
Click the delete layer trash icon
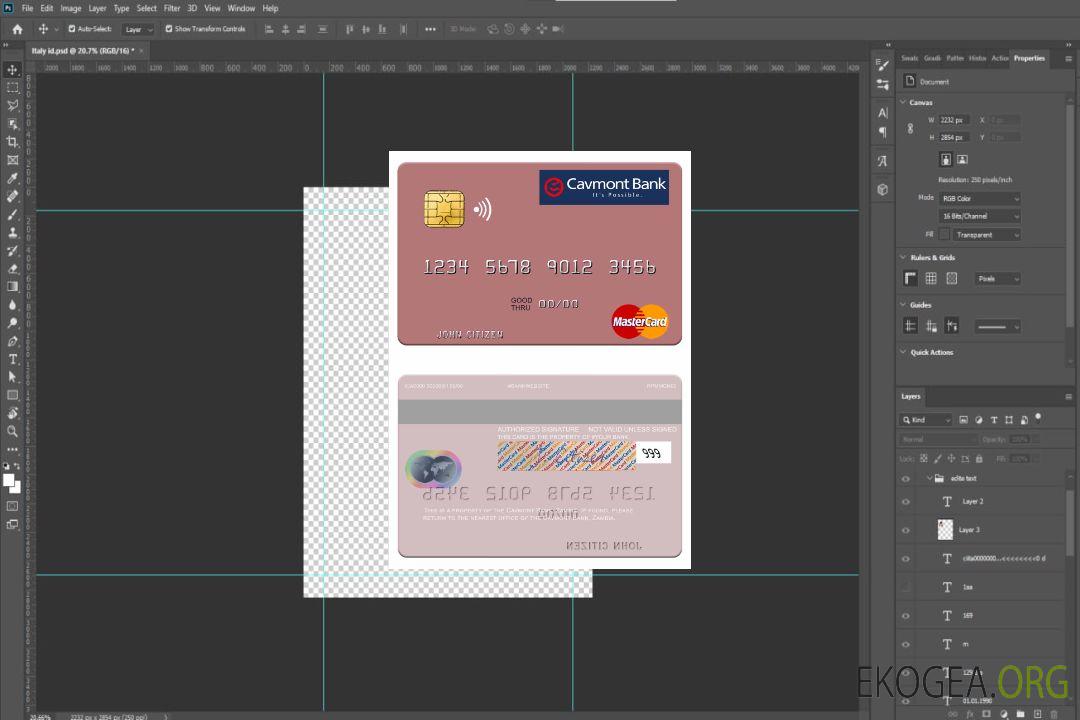[x=1053, y=714]
